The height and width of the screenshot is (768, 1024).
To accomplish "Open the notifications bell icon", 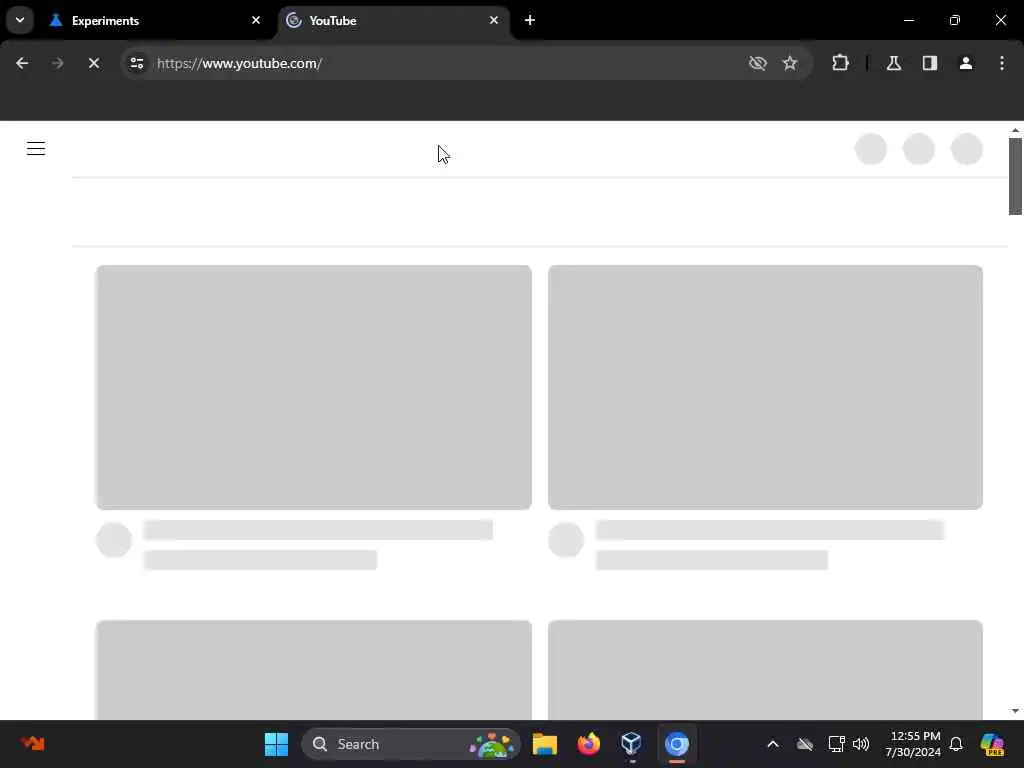I will pyautogui.click(x=956, y=744).
